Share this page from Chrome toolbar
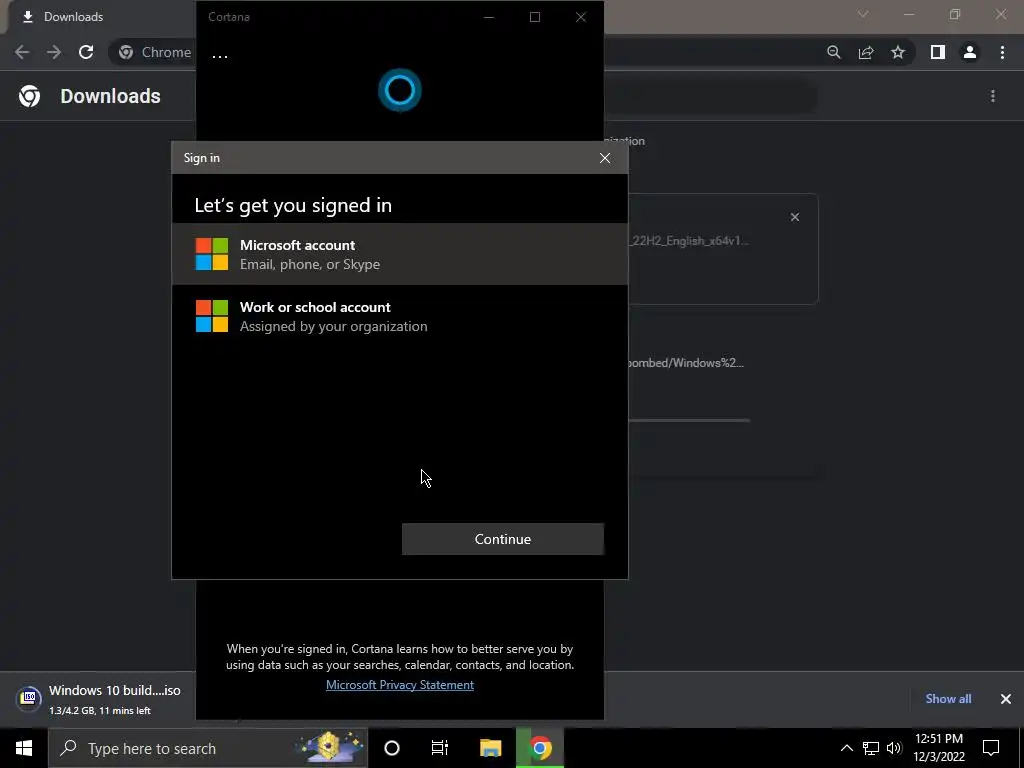Image resolution: width=1024 pixels, height=768 pixels. (x=866, y=52)
